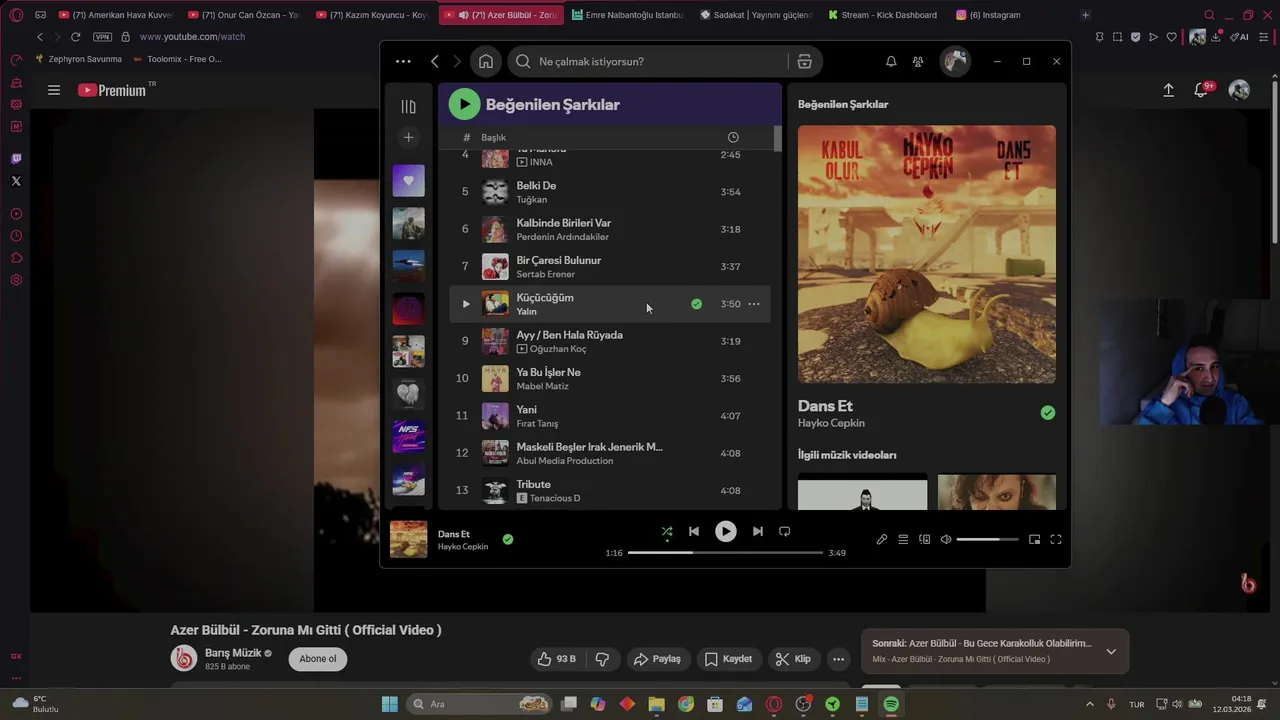Play the hovered track Küçüğüm

pos(465,304)
